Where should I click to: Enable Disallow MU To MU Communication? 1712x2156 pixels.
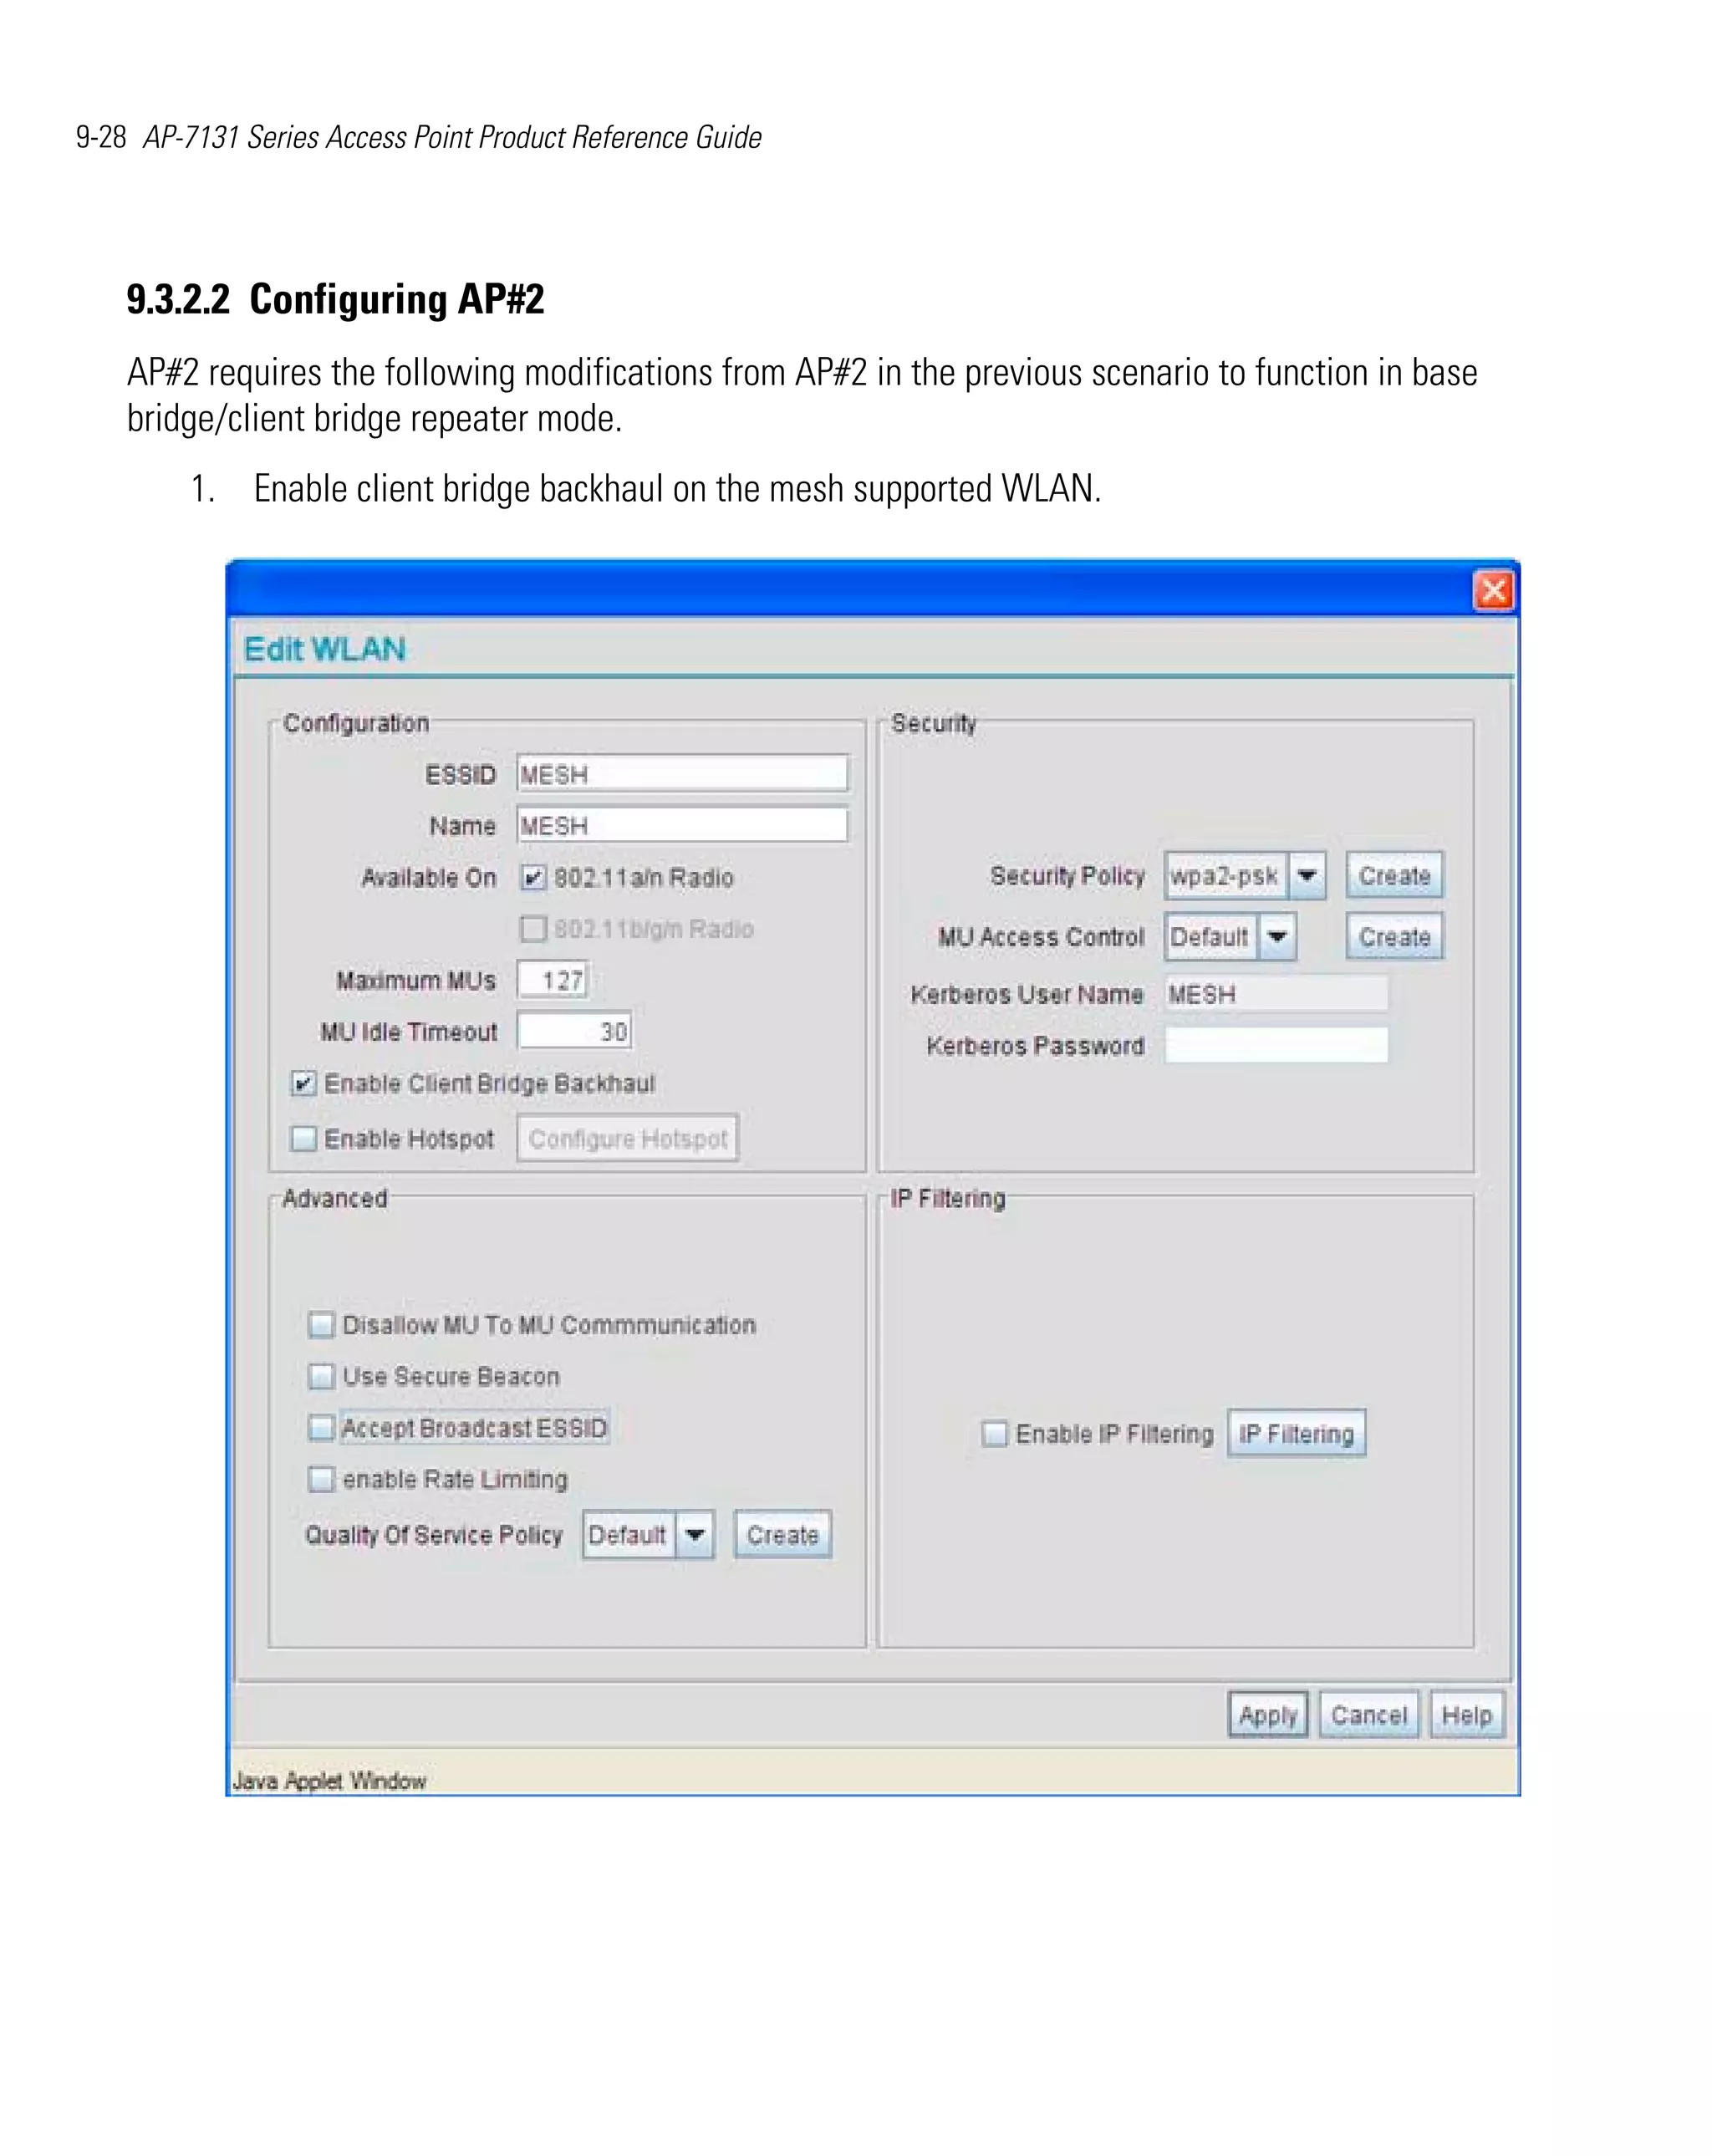pyautogui.click(x=321, y=1325)
